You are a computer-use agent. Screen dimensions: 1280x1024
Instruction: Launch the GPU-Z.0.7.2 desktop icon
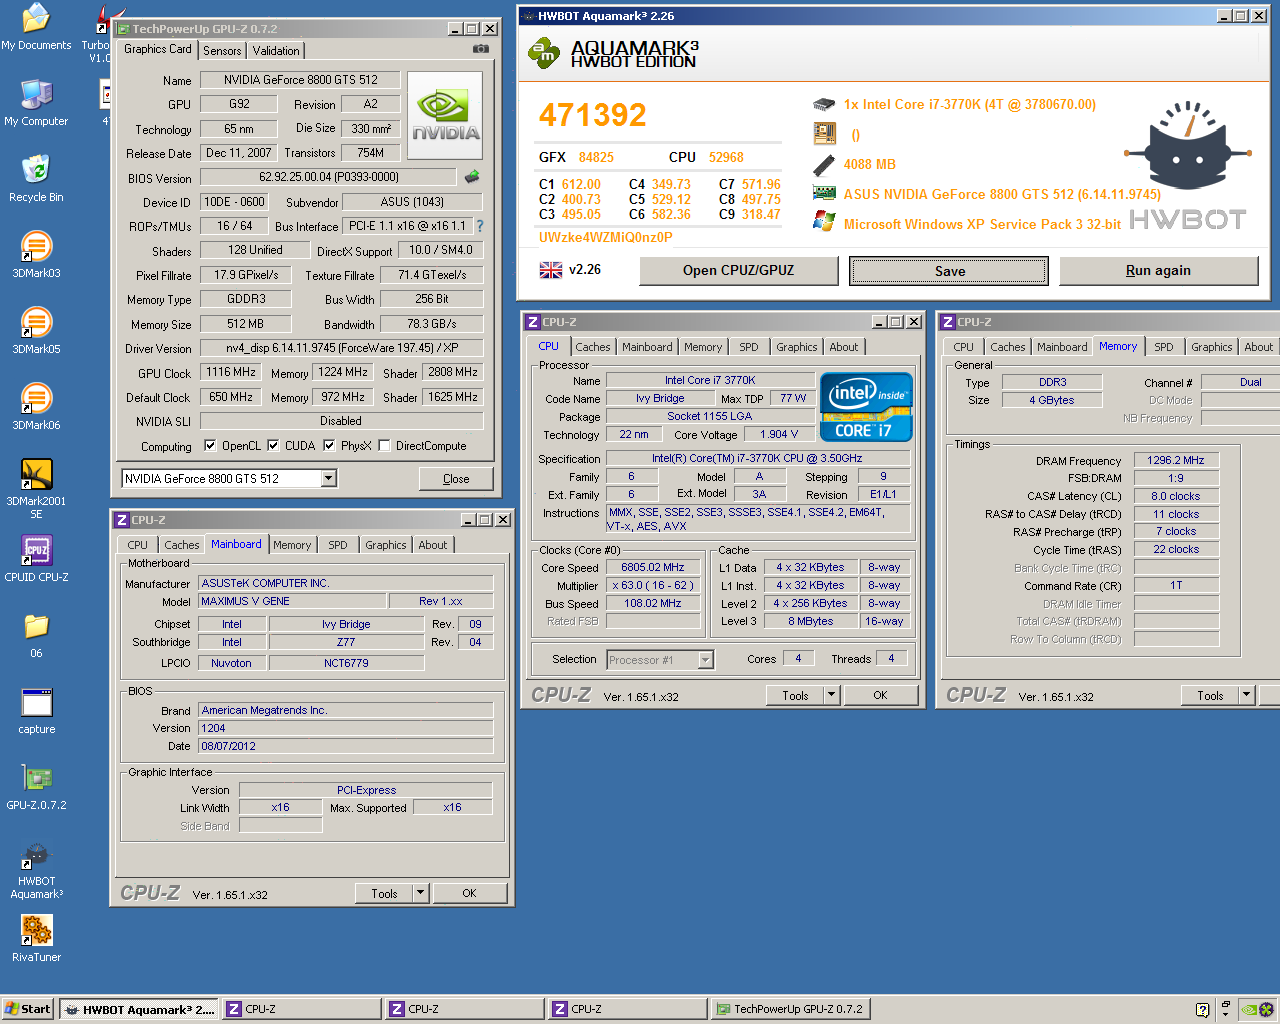[x=36, y=787]
